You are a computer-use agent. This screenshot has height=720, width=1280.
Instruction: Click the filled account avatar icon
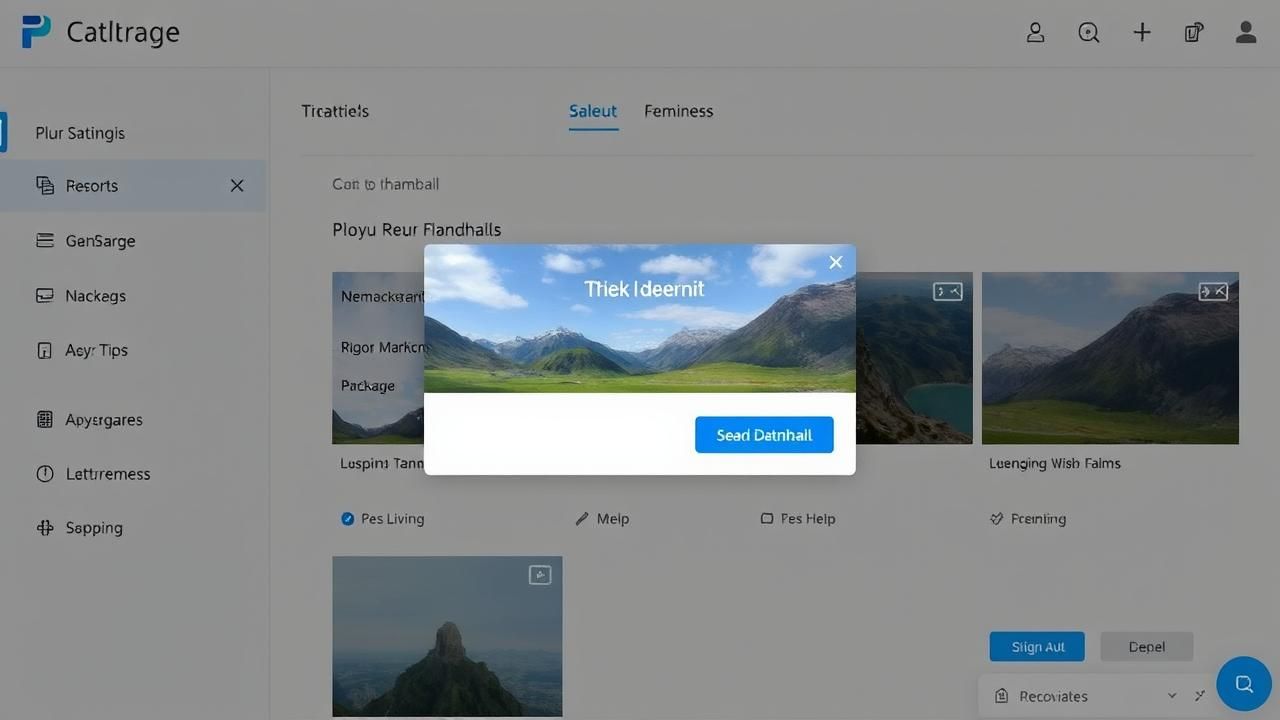coord(1246,33)
